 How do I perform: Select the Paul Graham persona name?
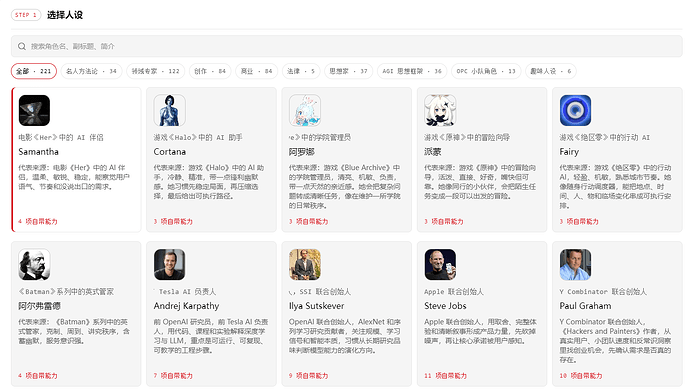[585, 306]
